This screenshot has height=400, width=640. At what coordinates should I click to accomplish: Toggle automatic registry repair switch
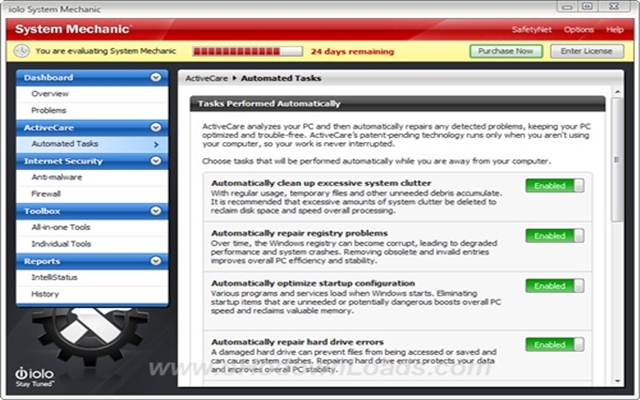(555, 236)
